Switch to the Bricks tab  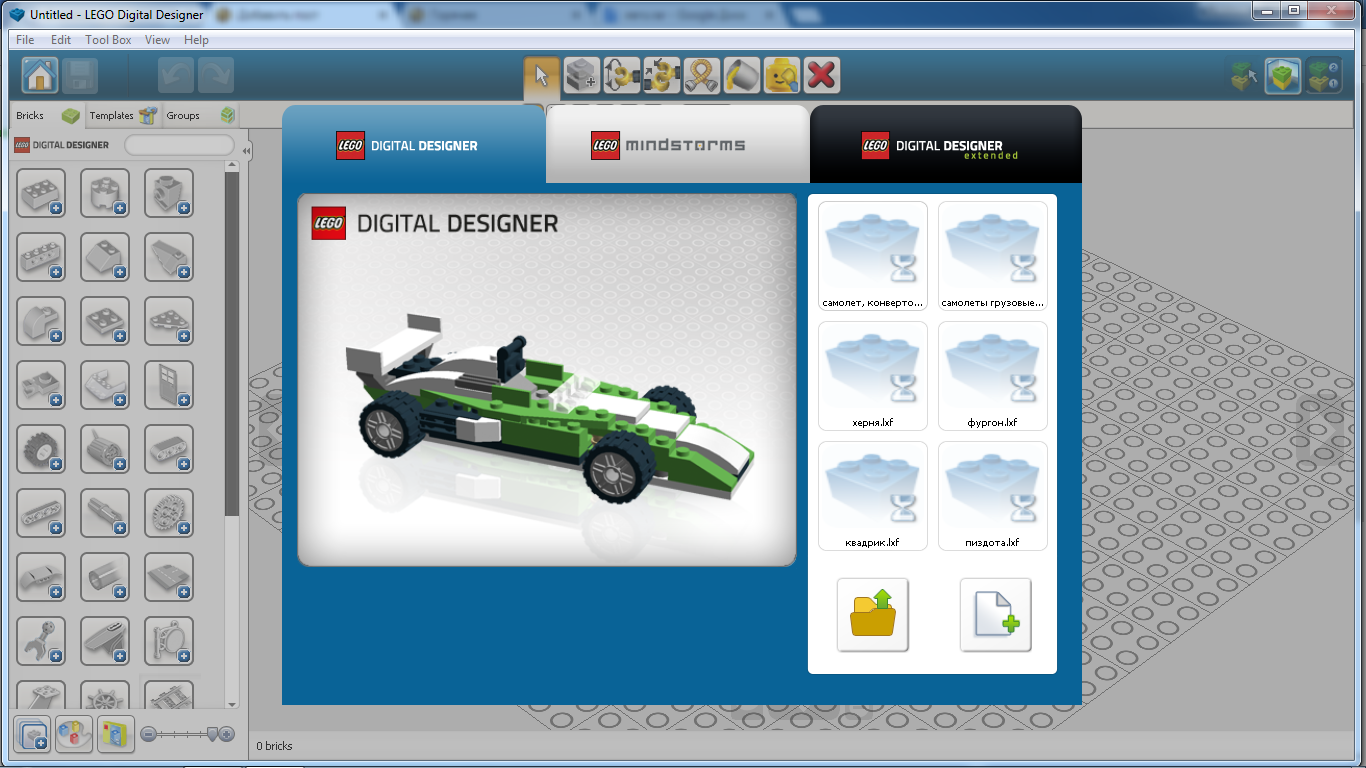pyautogui.click(x=47, y=115)
